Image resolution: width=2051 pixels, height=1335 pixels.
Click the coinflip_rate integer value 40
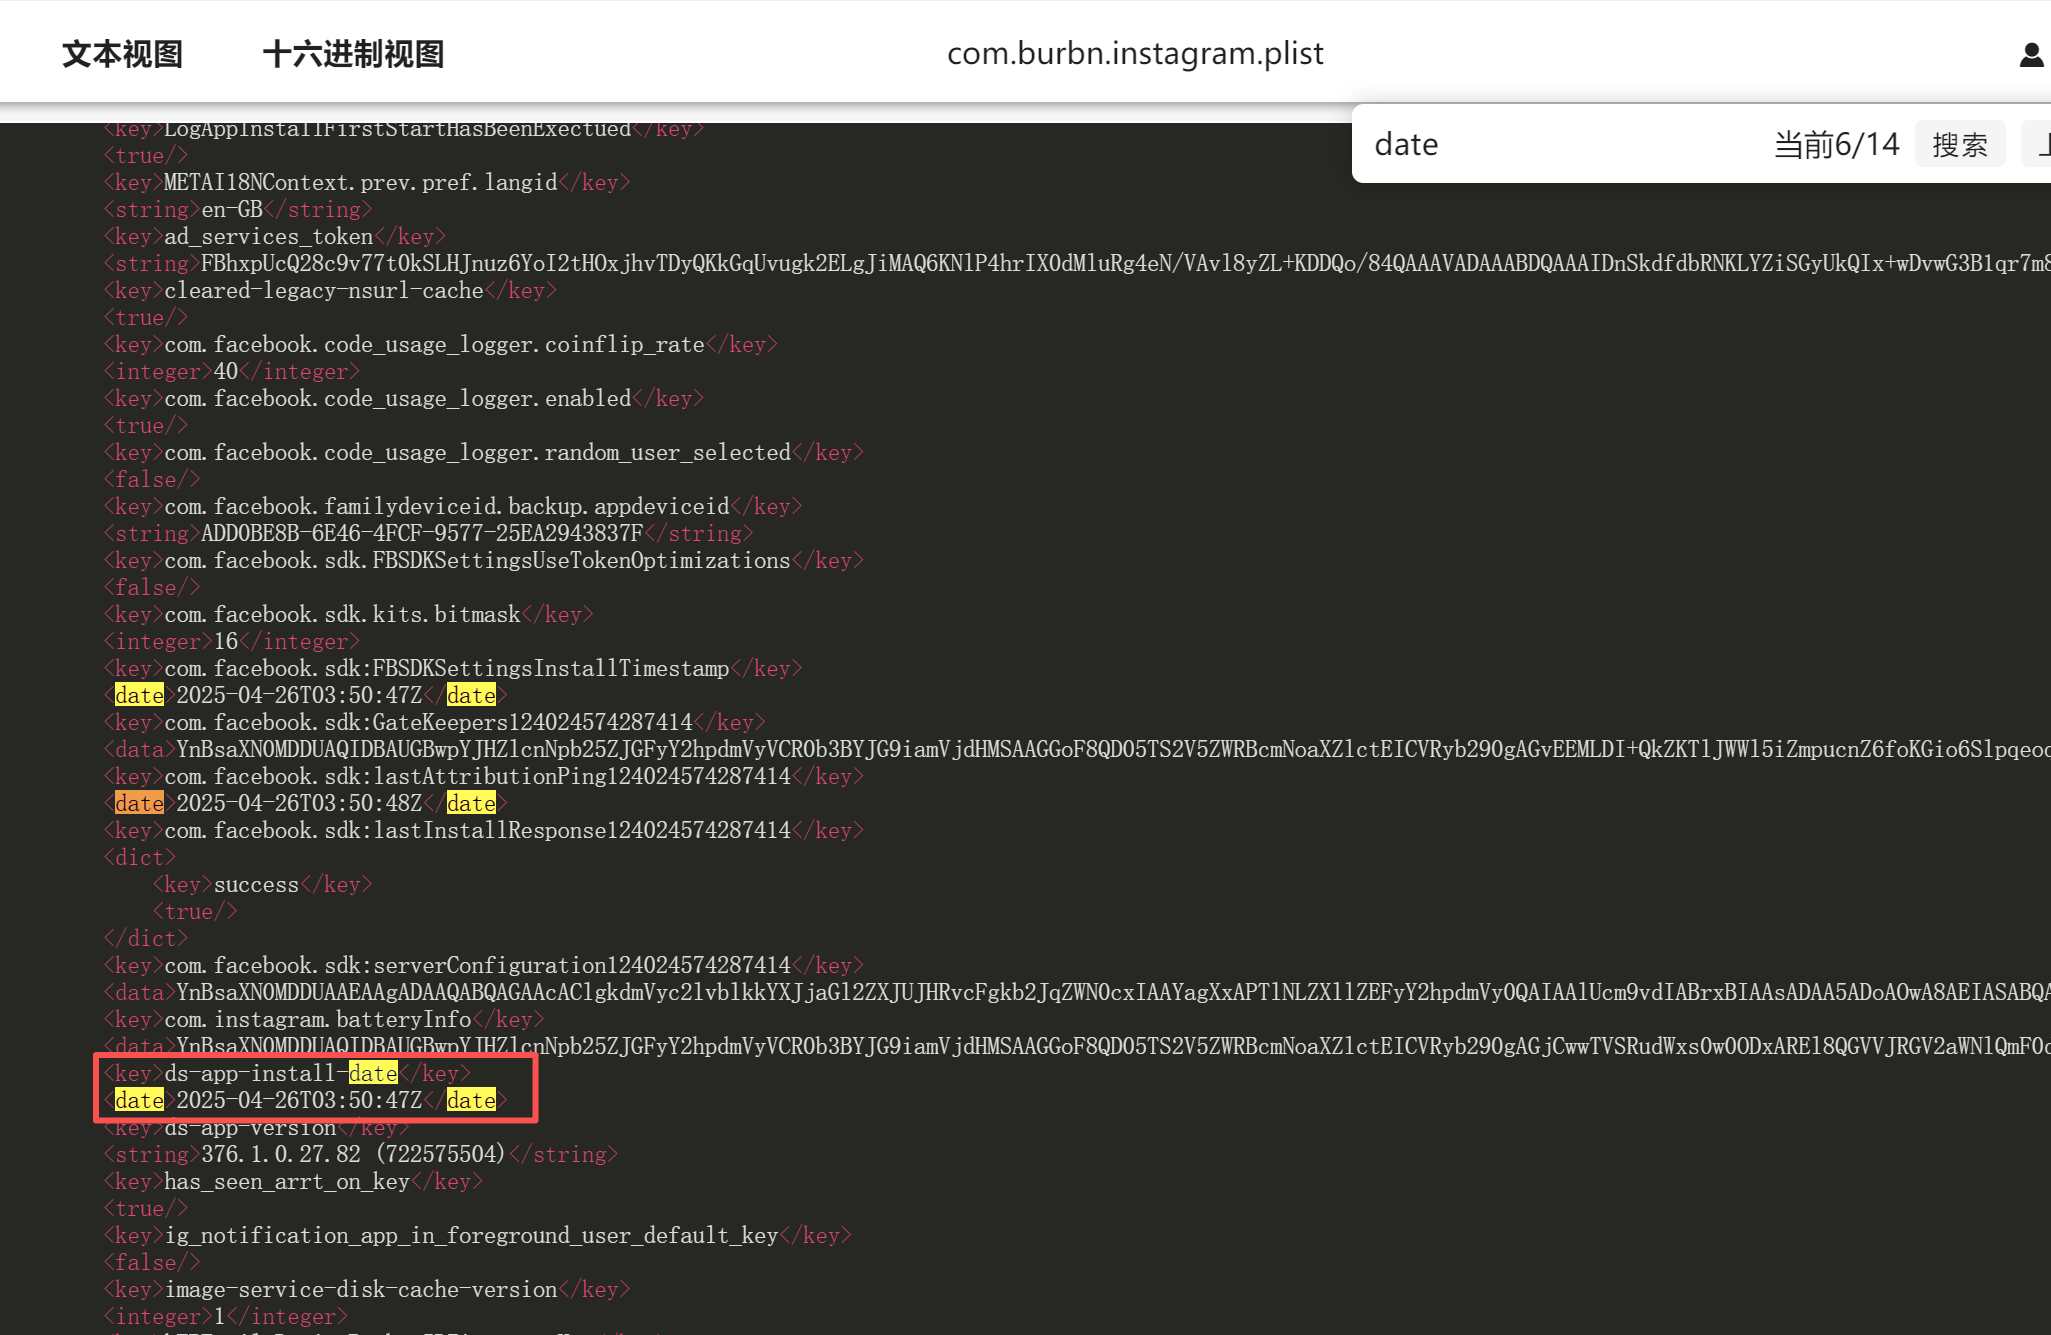pos(226,371)
